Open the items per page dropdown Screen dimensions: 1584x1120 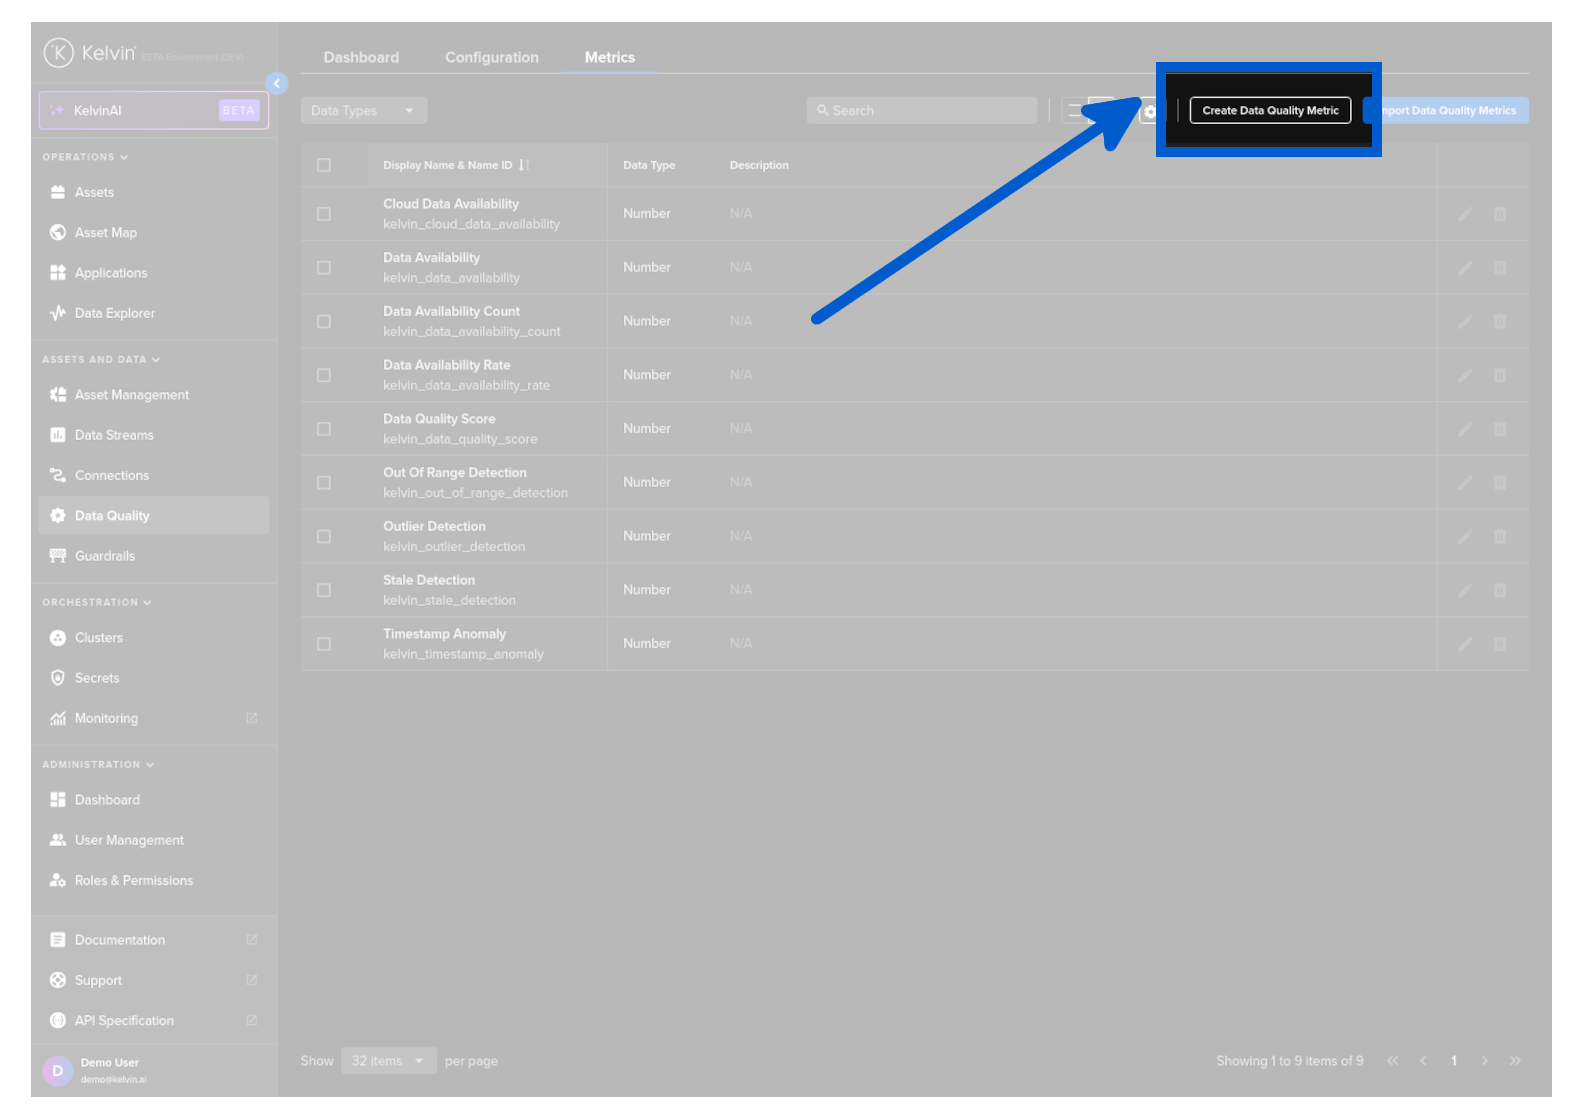(x=388, y=1061)
